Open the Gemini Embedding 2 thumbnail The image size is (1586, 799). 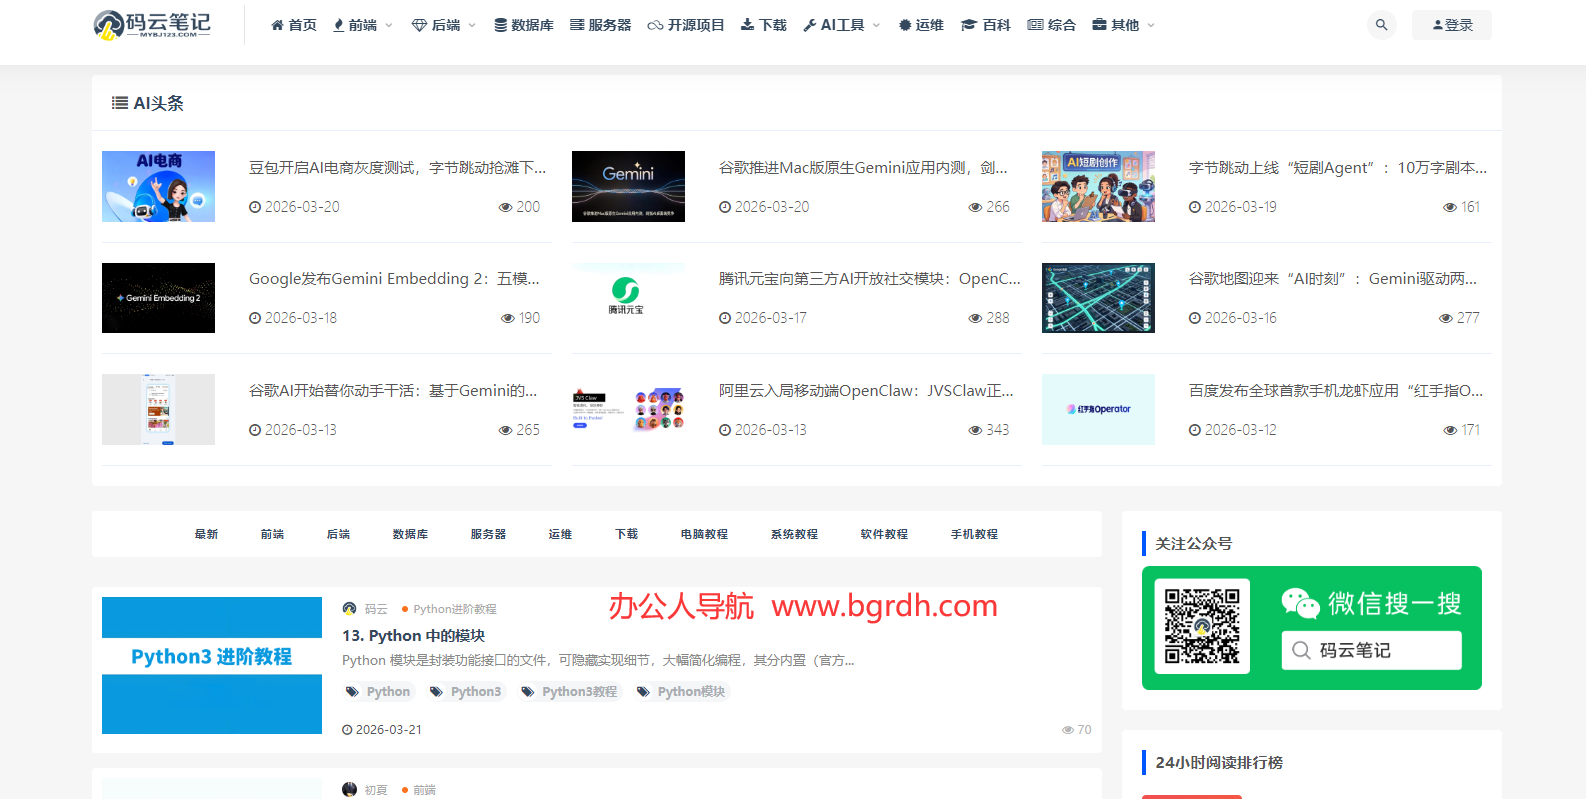click(x=158, y=298)
